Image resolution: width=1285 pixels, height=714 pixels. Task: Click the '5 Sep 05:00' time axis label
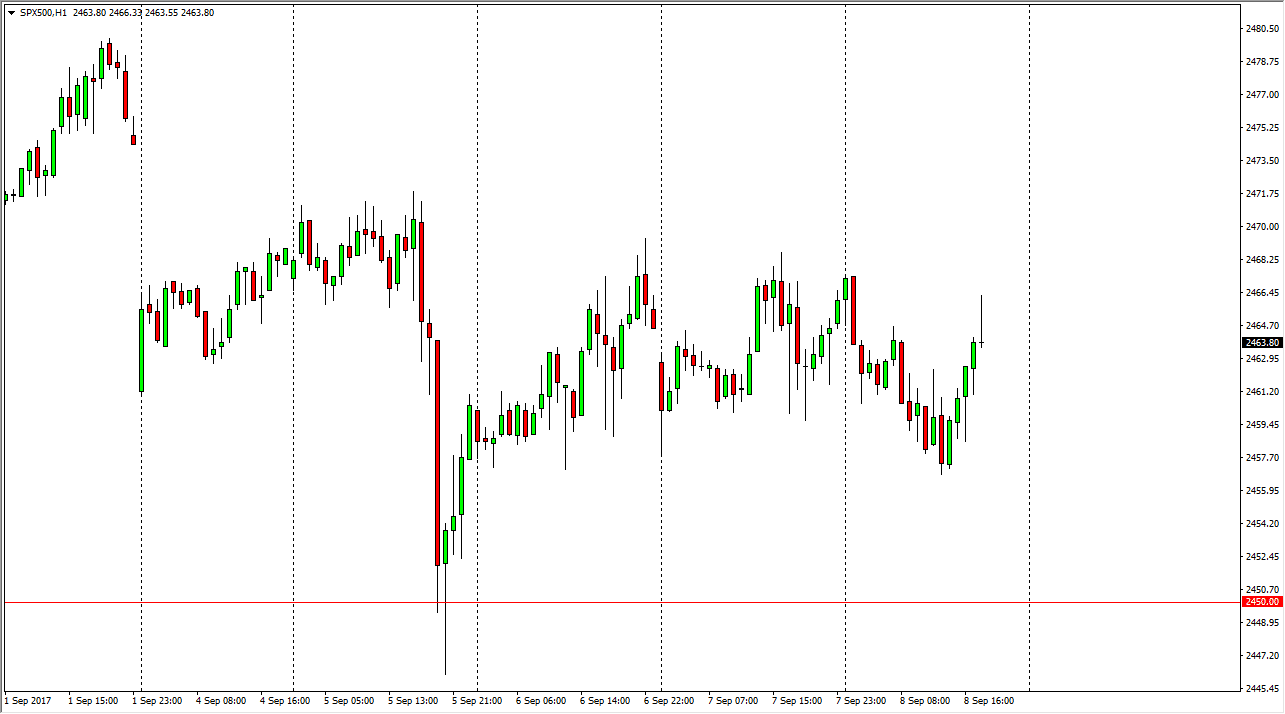[349, 701]
